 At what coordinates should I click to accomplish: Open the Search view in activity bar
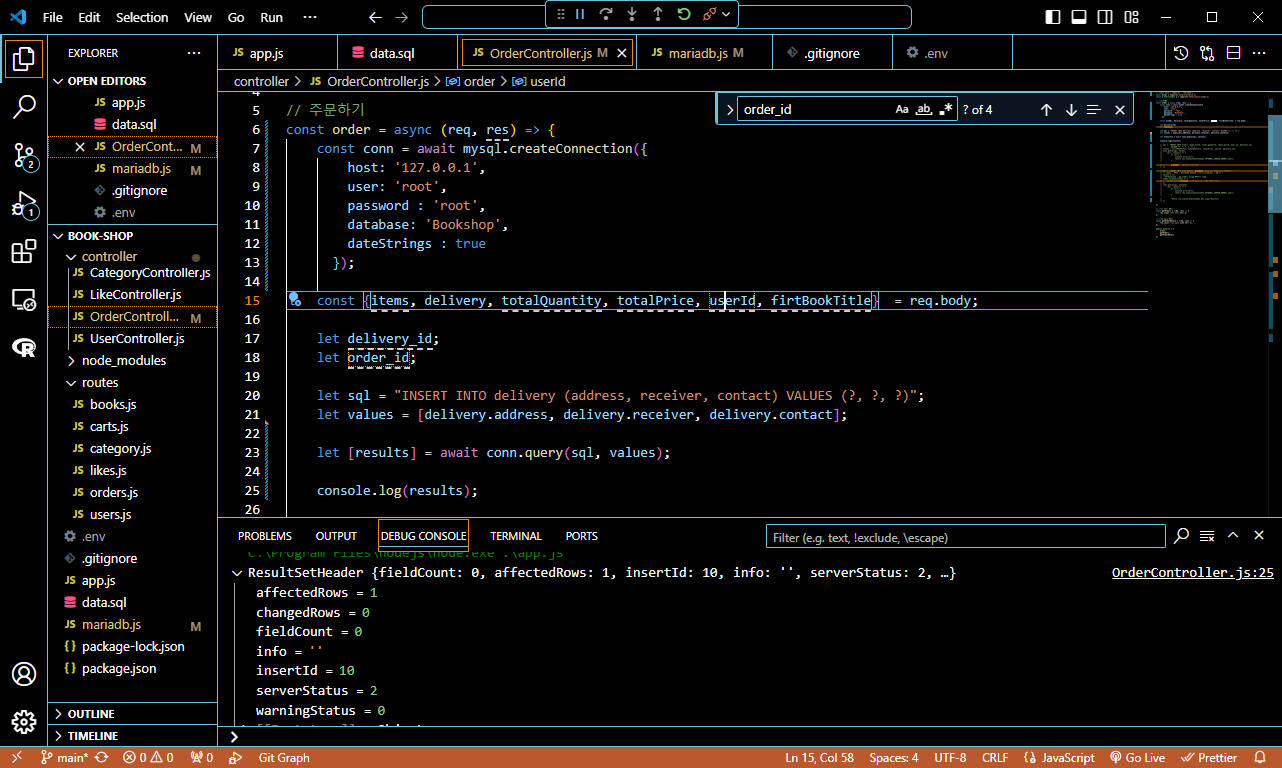coord(24,106)
